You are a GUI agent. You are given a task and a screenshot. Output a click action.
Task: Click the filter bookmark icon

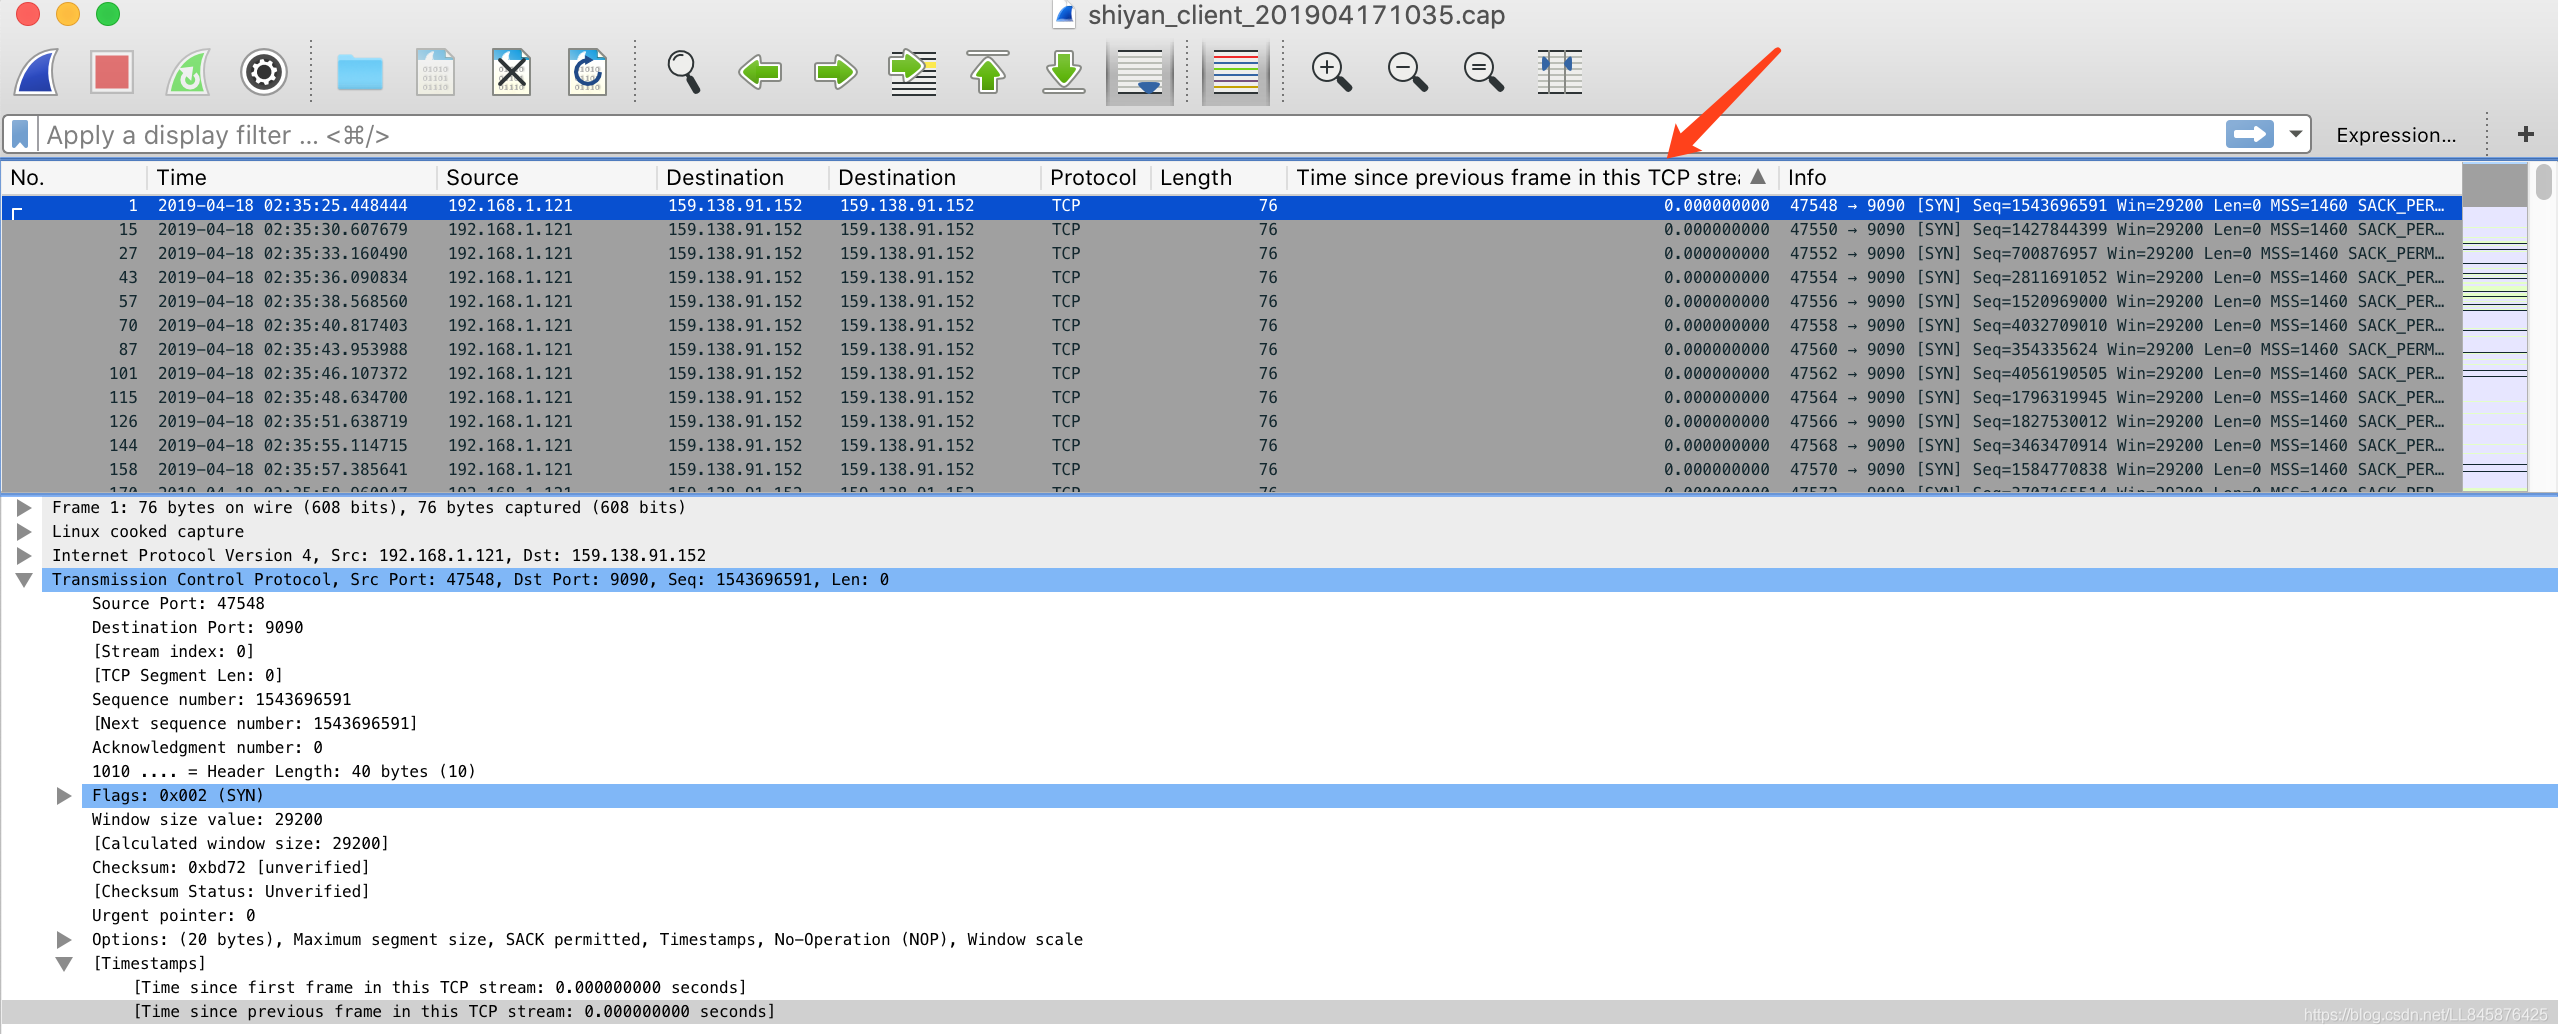(20, 135)
